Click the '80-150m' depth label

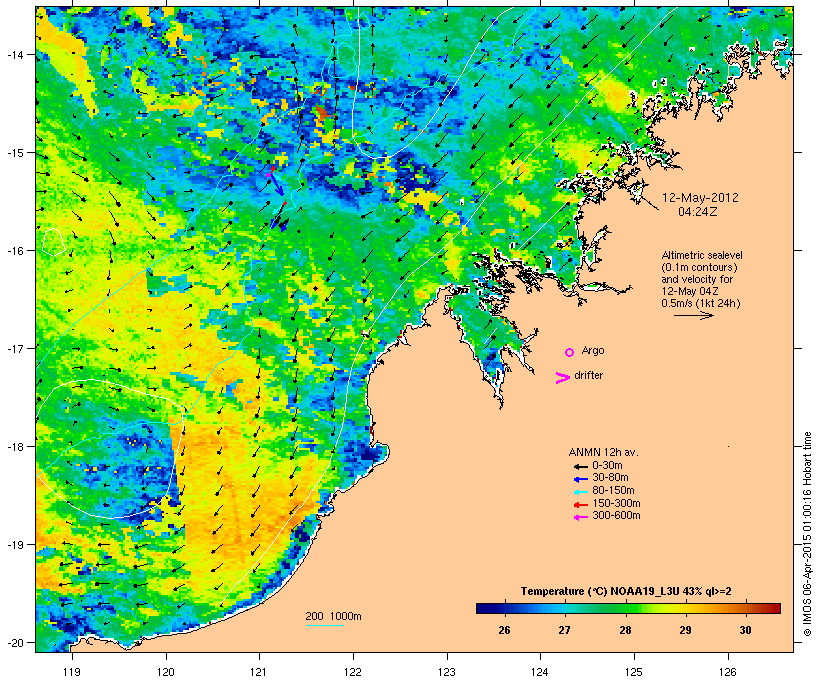coord(613,491)
